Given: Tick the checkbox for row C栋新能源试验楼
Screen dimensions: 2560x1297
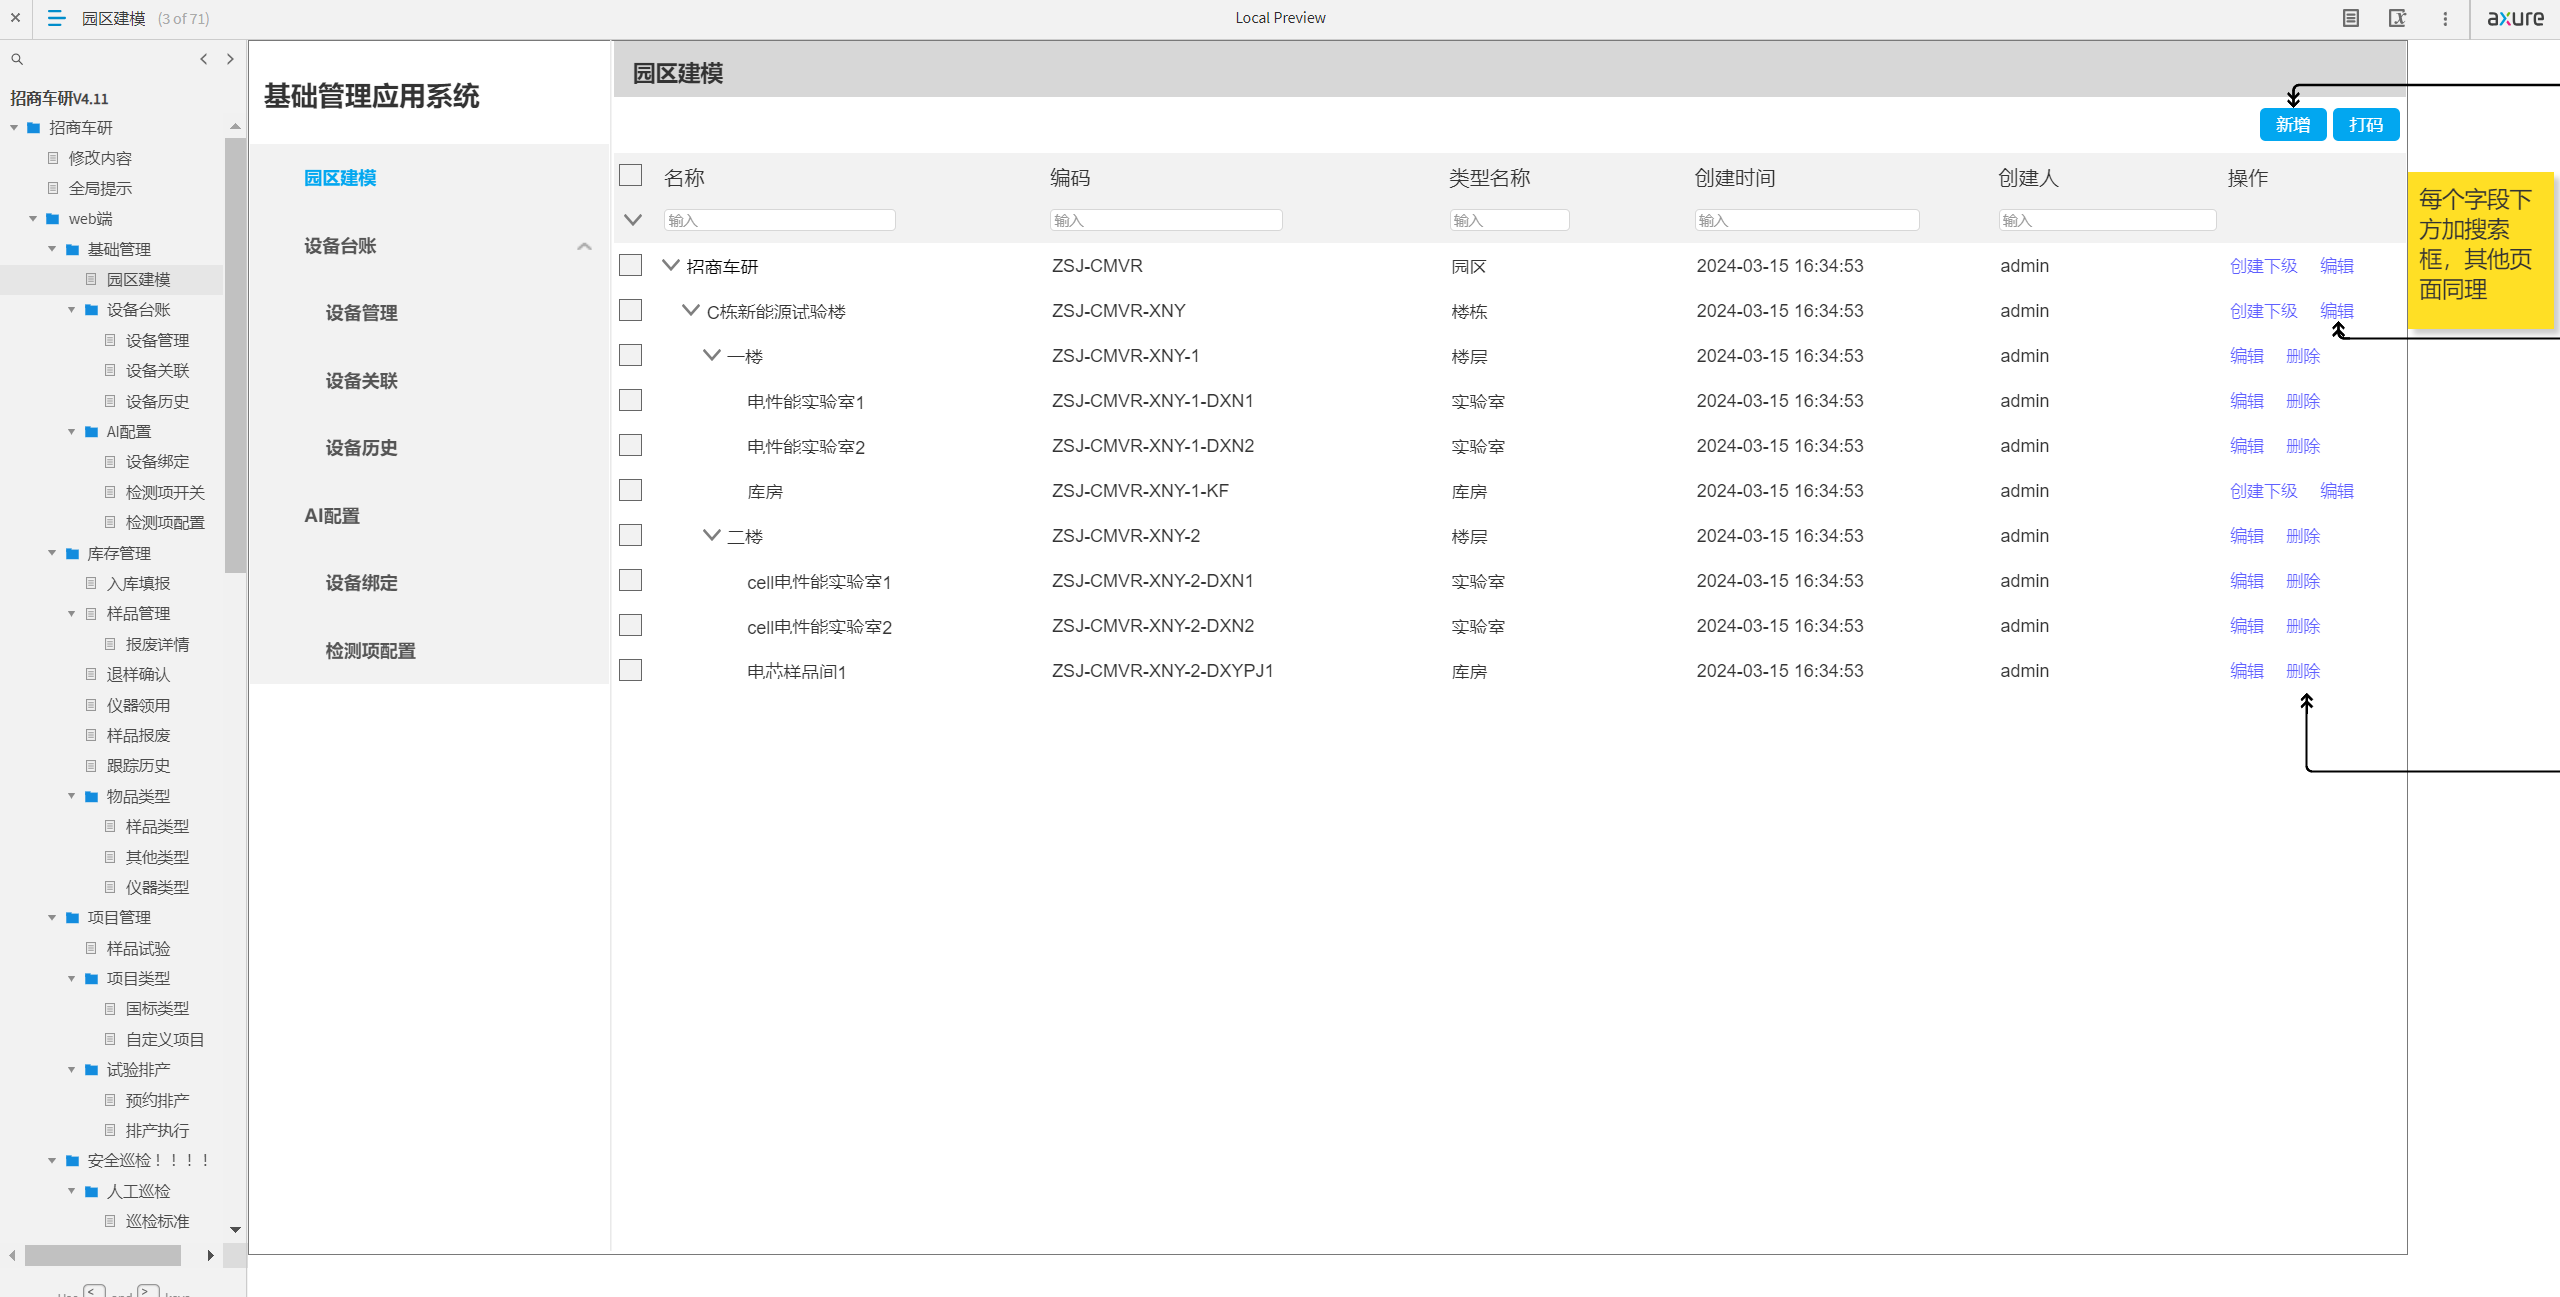Looking at the screenshot, I should tap(630, 310).
